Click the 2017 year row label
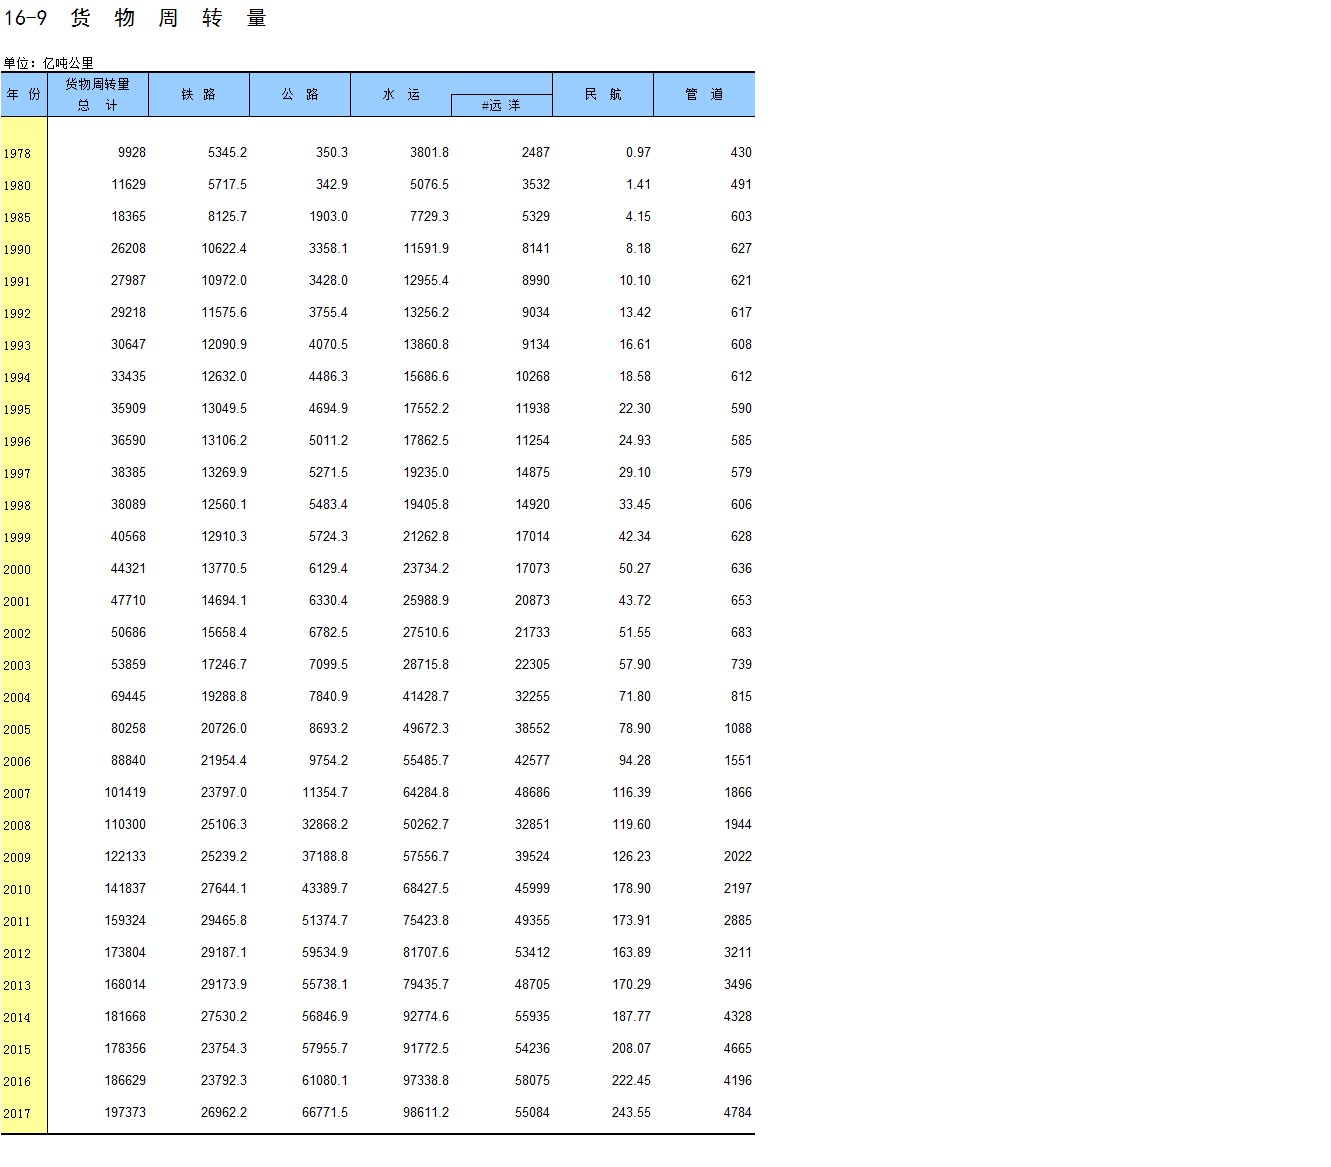 click(x=17, y=1114)
